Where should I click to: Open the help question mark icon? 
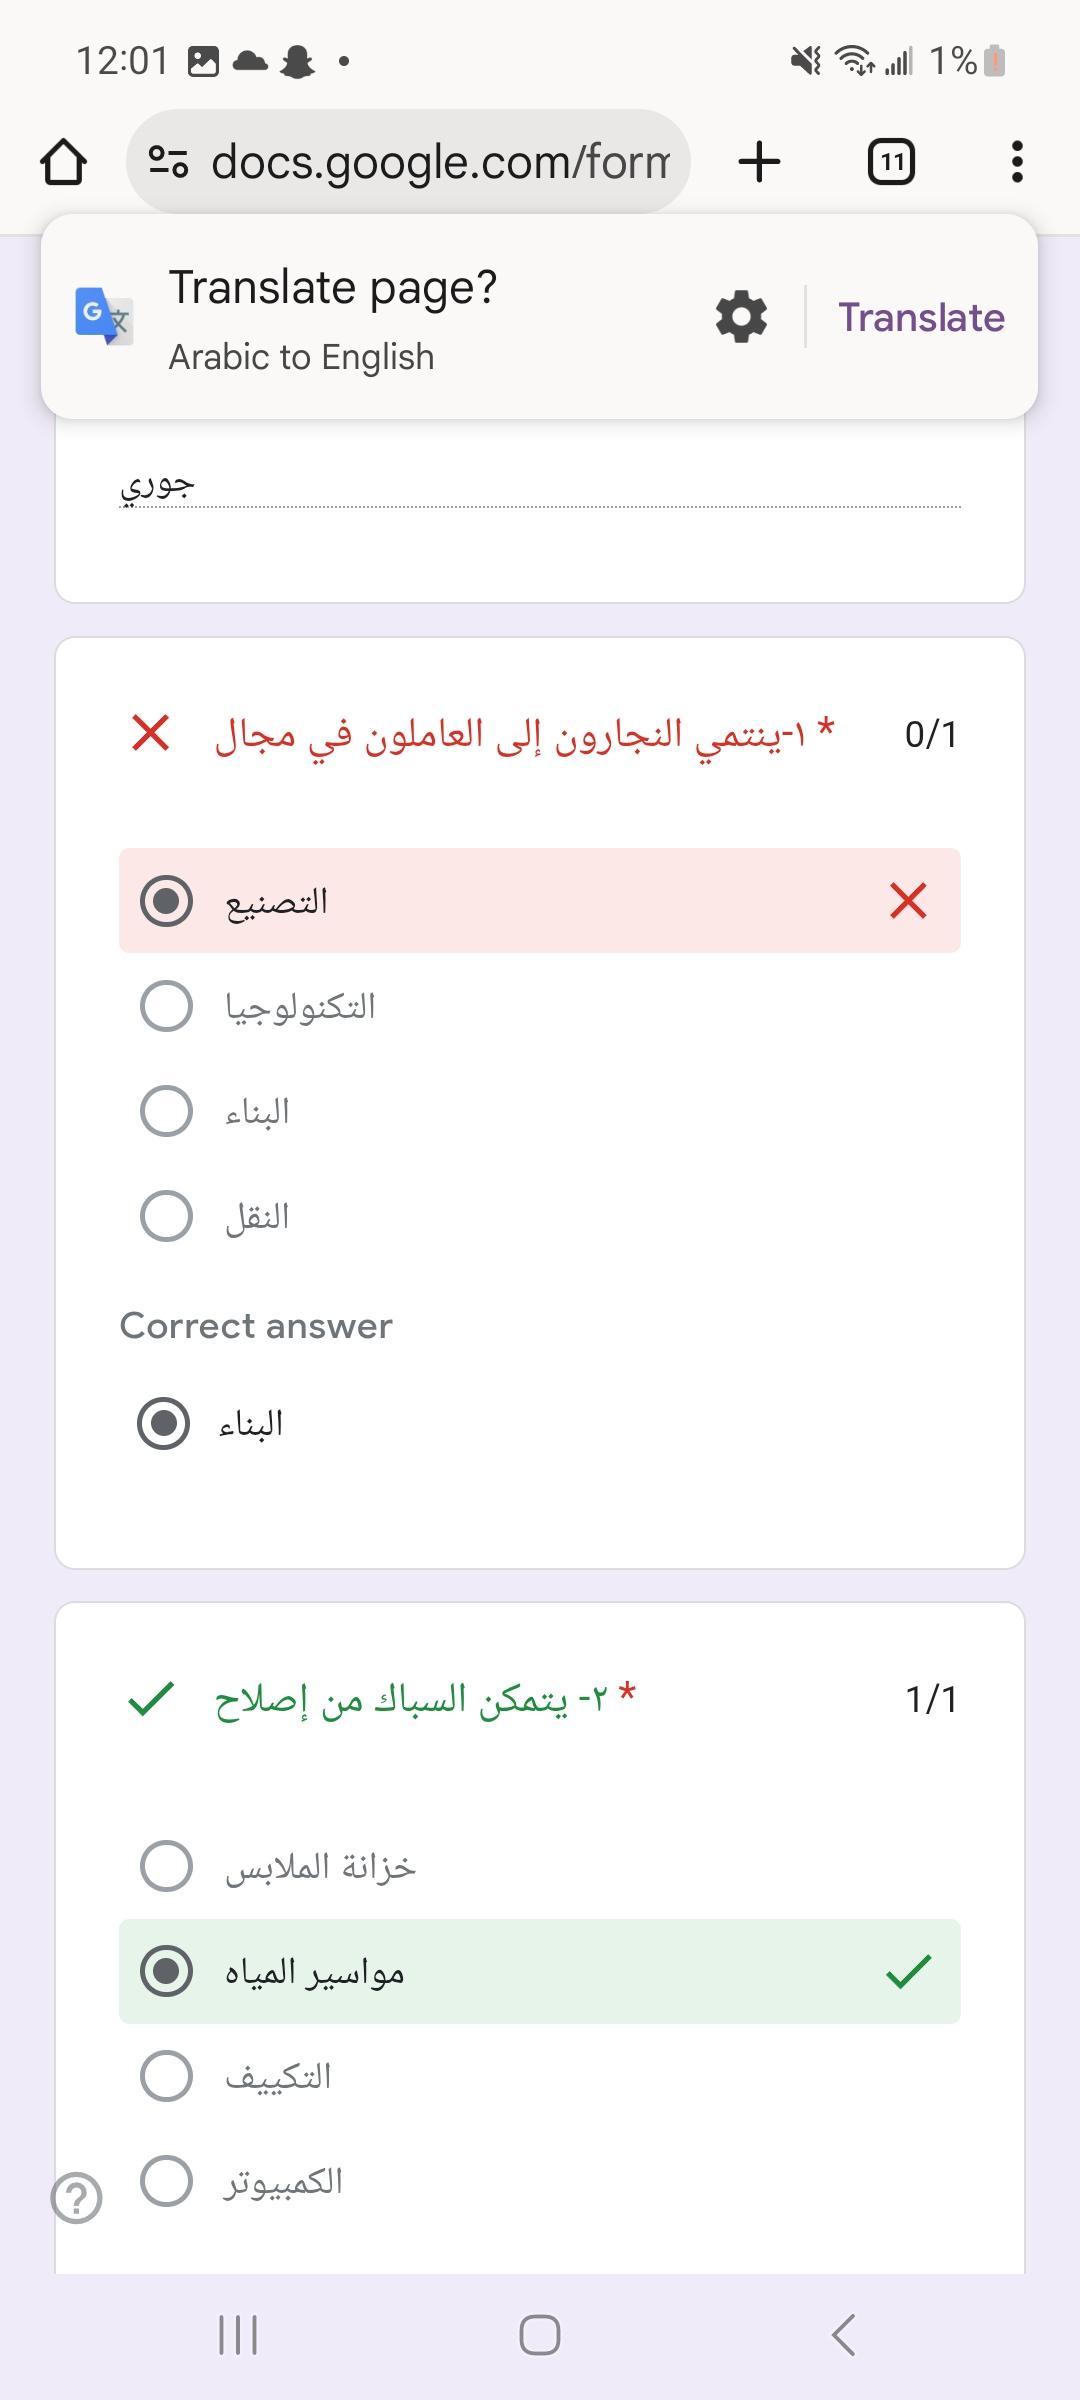point(77,2199)
